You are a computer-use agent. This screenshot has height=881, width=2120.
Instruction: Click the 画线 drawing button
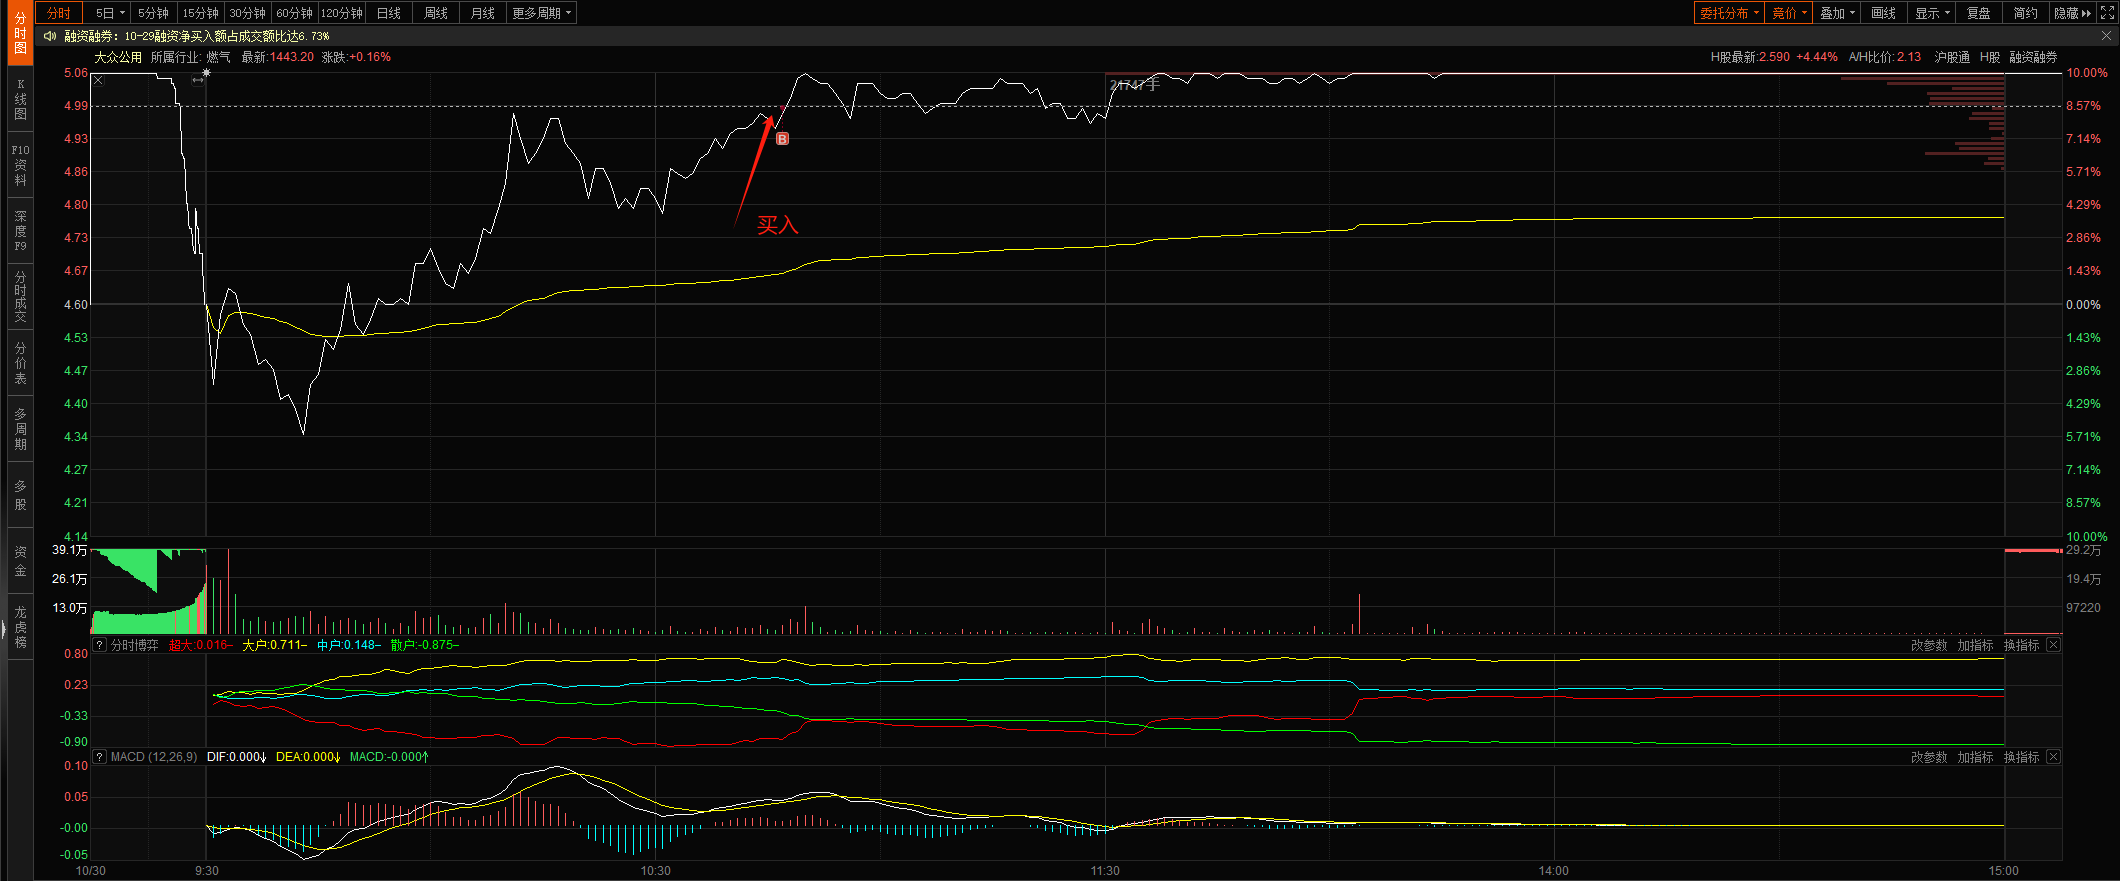tap(1883, 13)
